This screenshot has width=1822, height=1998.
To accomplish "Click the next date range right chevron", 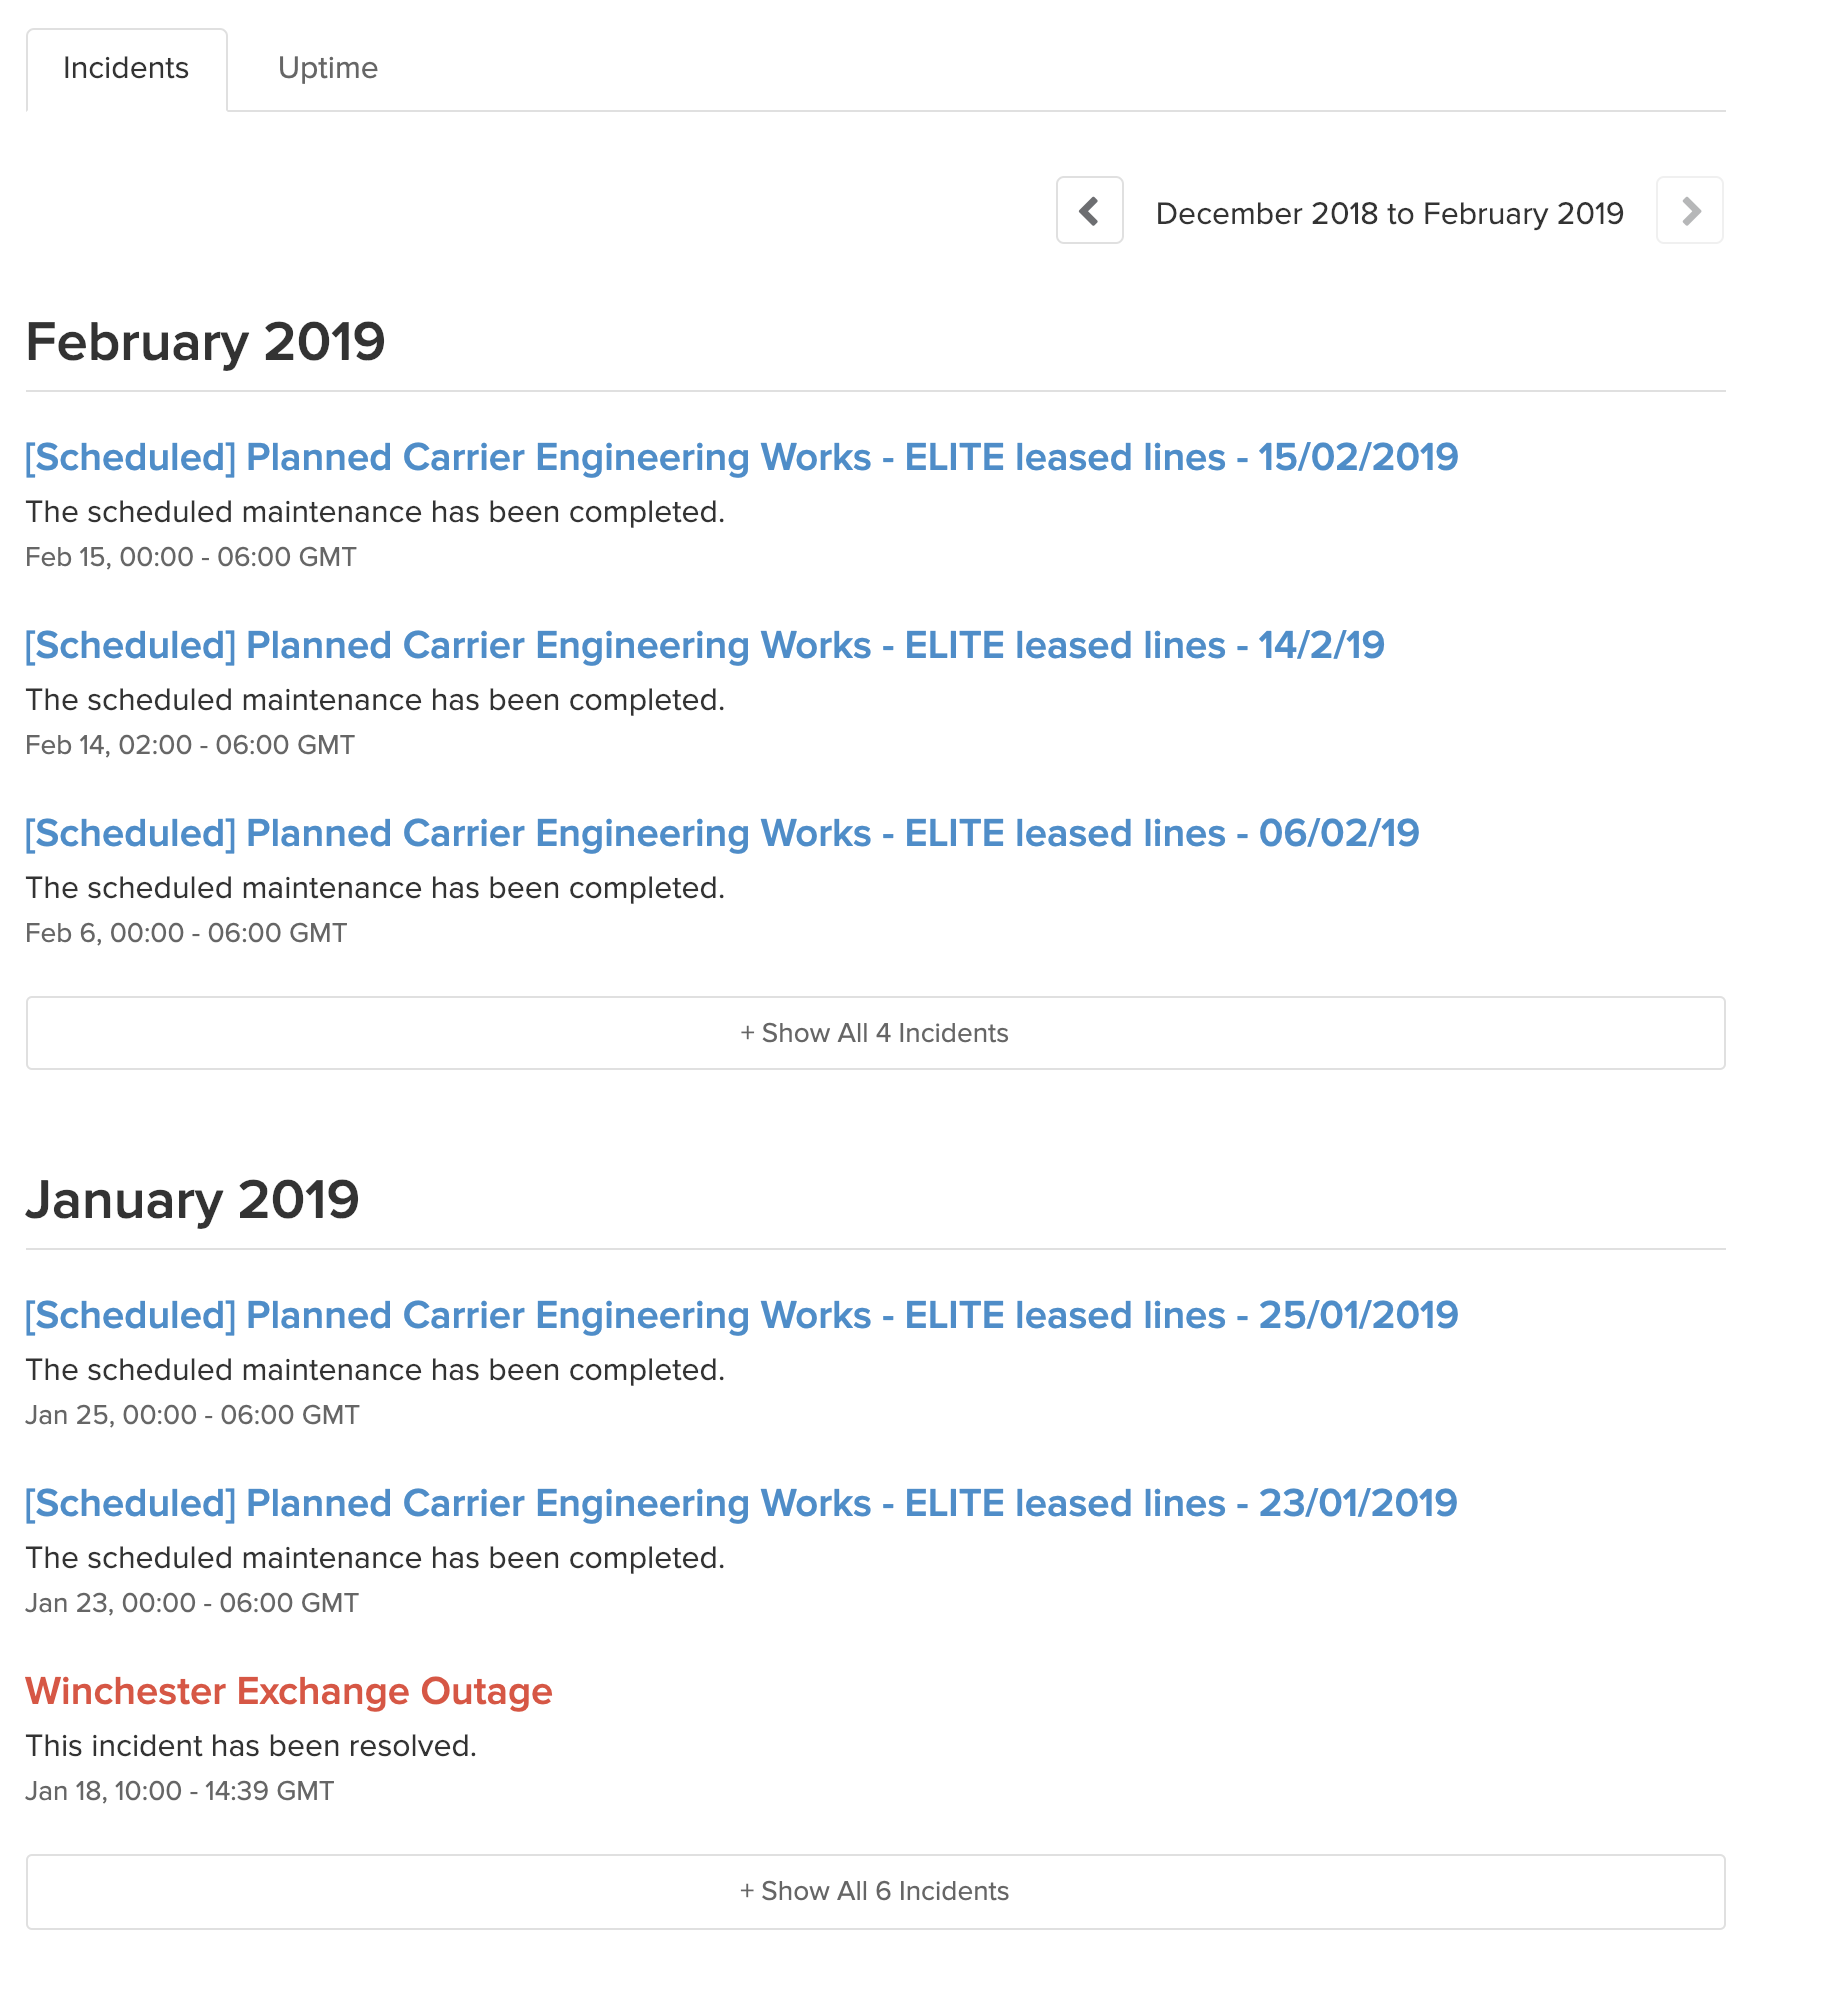I will click(x=1689, y=211).
